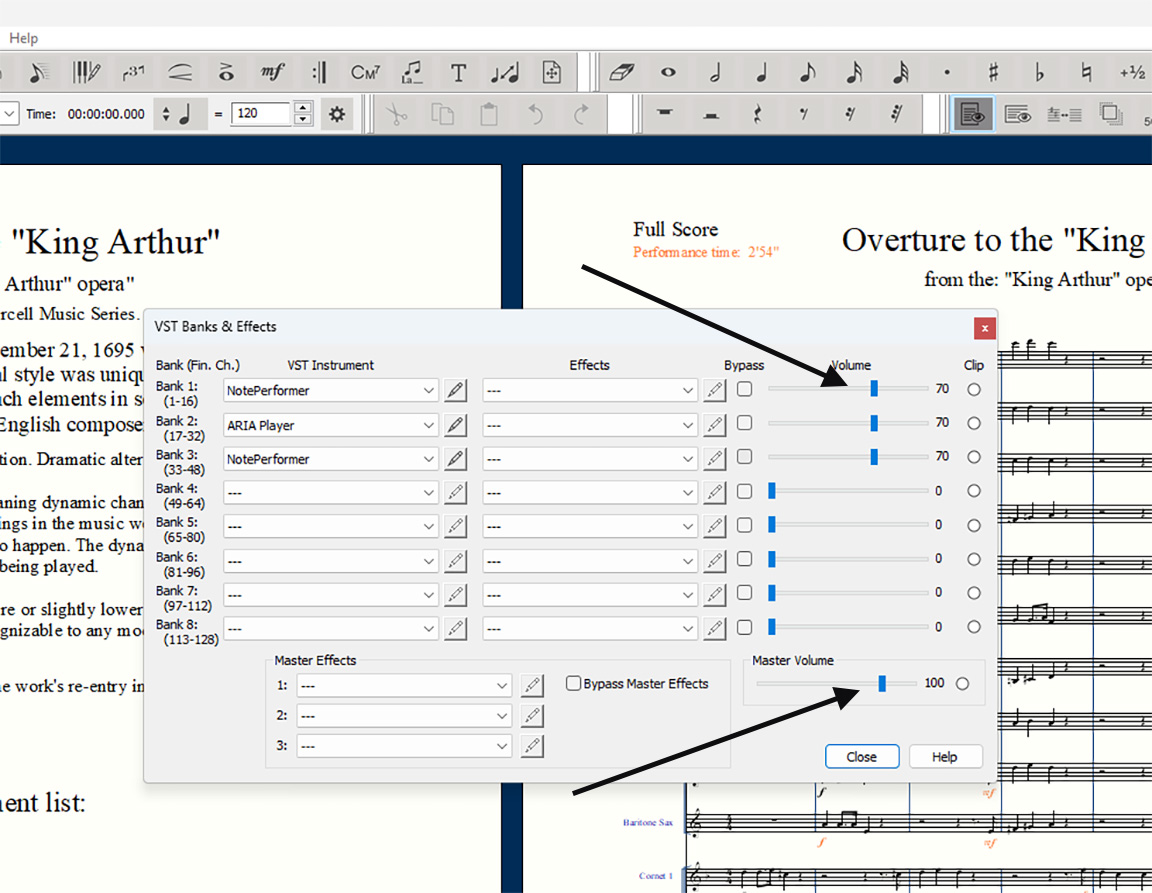Viewport: 1152px width, 893px height.
Task: Select the Lyrics tool icon
Action: 411,73
